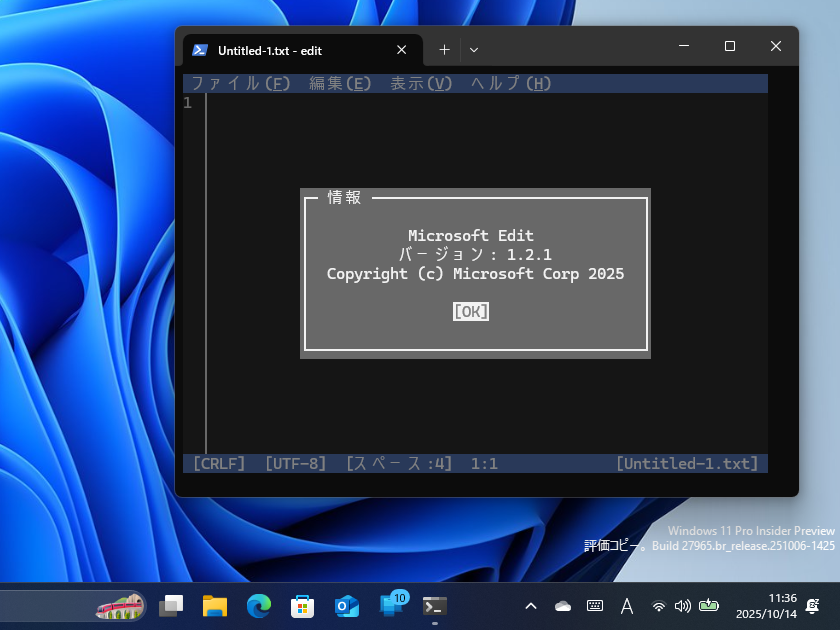
Task: Open the terminal tab dropdown chevron
Action: 472,49
